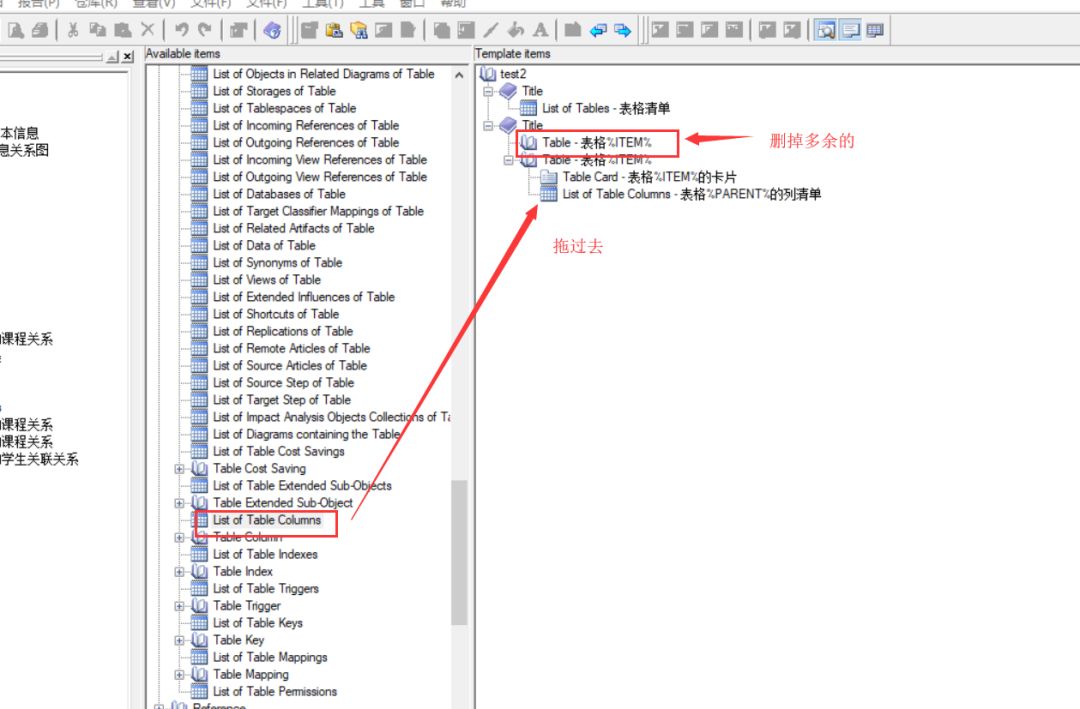Select 'List of Databases of Table' item
1080x709 pixels.
pos(279,194)
